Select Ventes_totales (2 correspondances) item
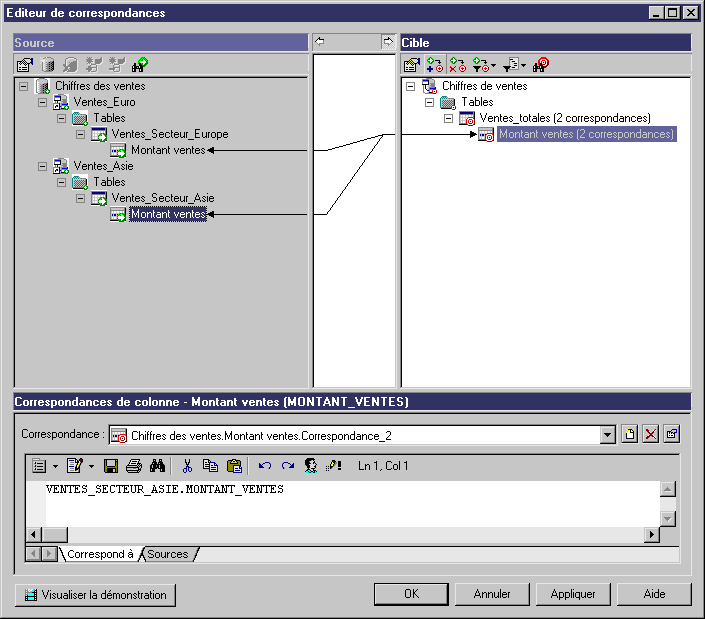The height and width of the screenshot is (619, 705). [x=565, y=118]
